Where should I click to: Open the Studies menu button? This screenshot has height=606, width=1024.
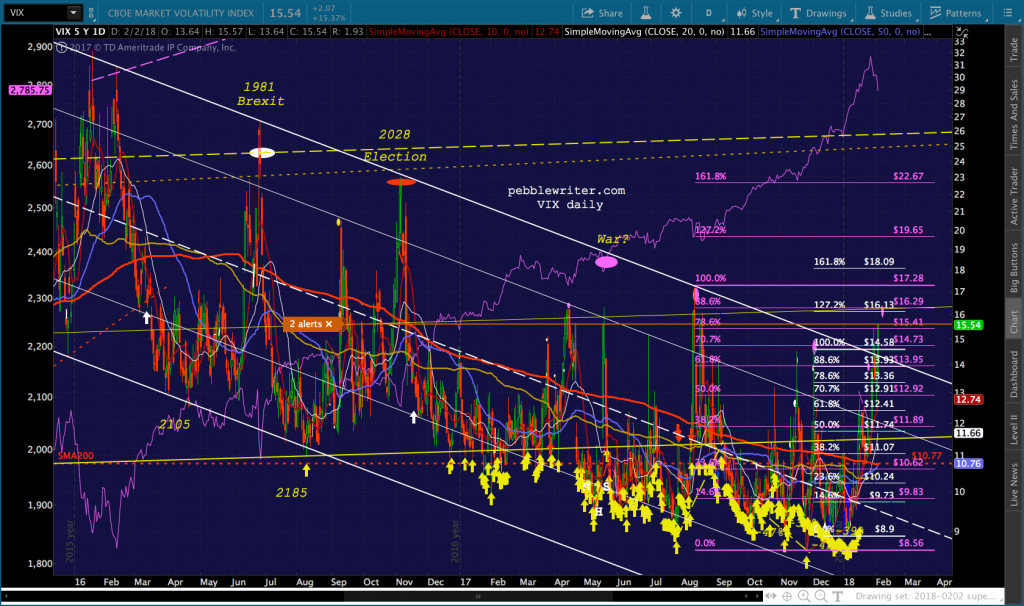pos(888,12)
